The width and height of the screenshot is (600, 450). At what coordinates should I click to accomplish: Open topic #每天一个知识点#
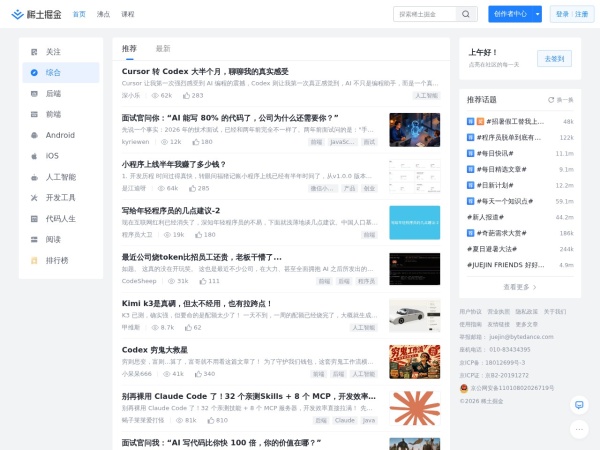click(505, 201)
